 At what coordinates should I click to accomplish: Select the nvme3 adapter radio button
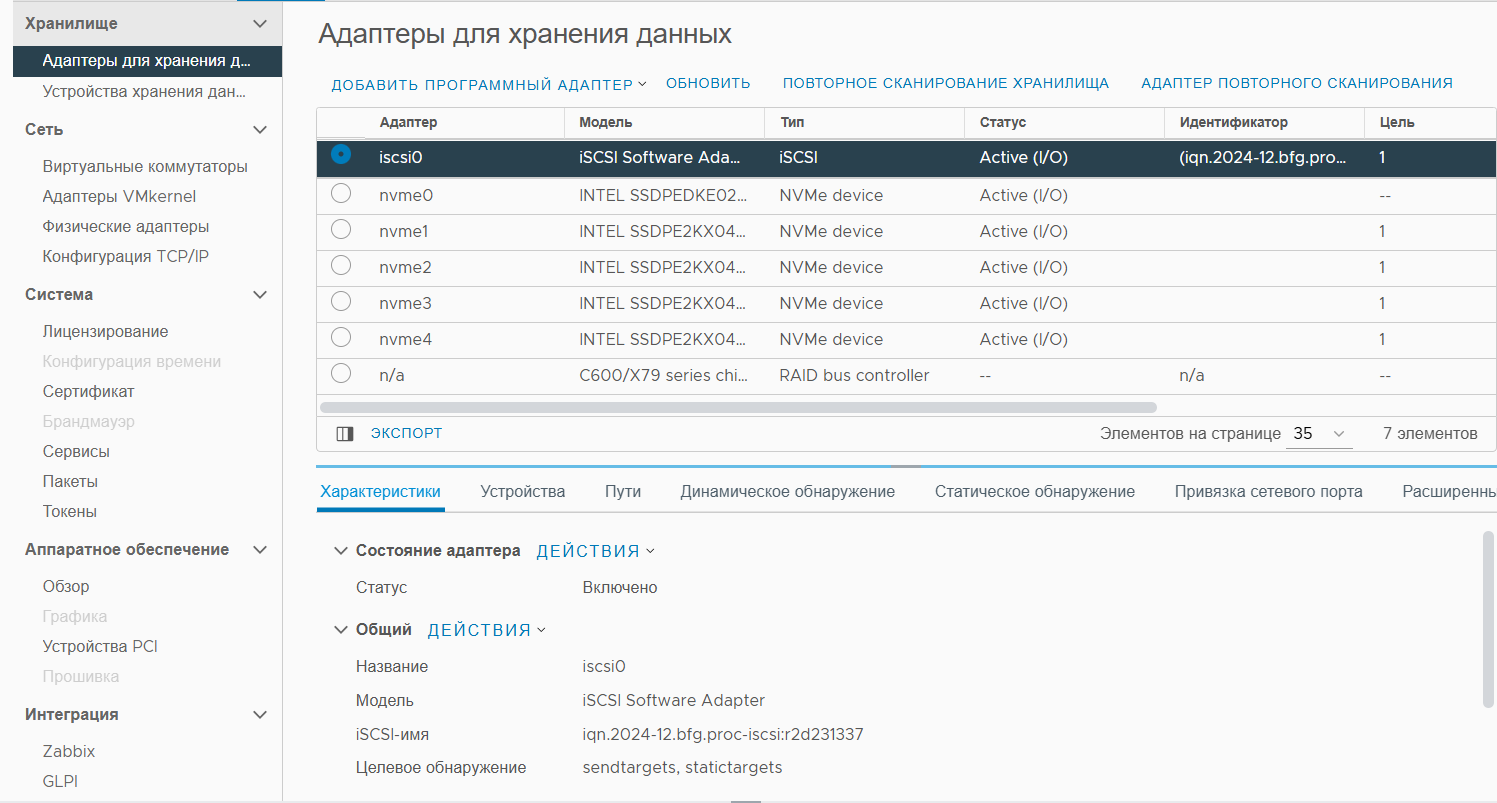click(x=341, y=302)
